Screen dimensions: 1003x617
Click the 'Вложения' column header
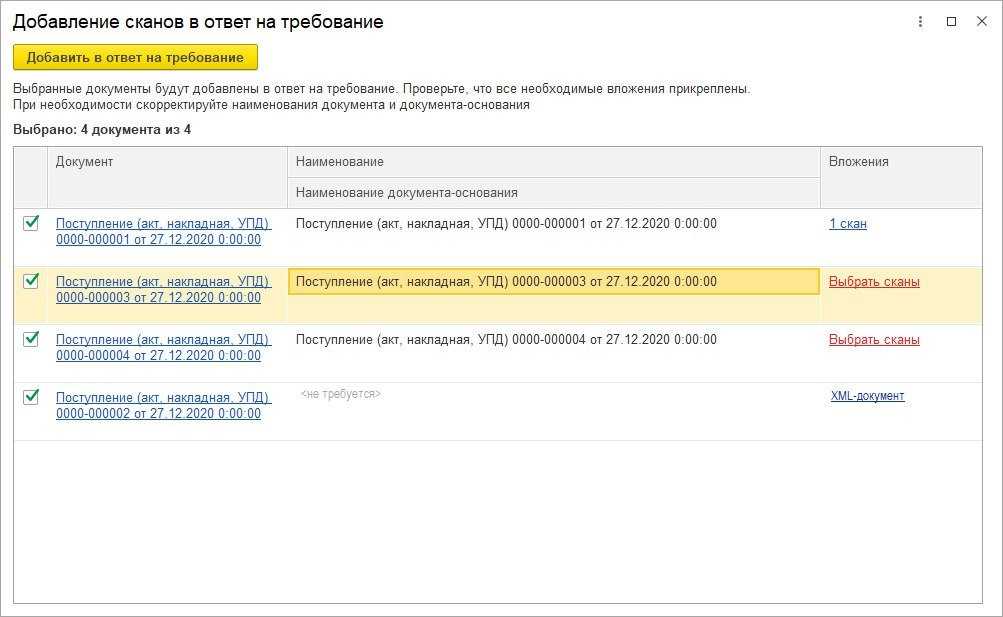coord(858,162)
